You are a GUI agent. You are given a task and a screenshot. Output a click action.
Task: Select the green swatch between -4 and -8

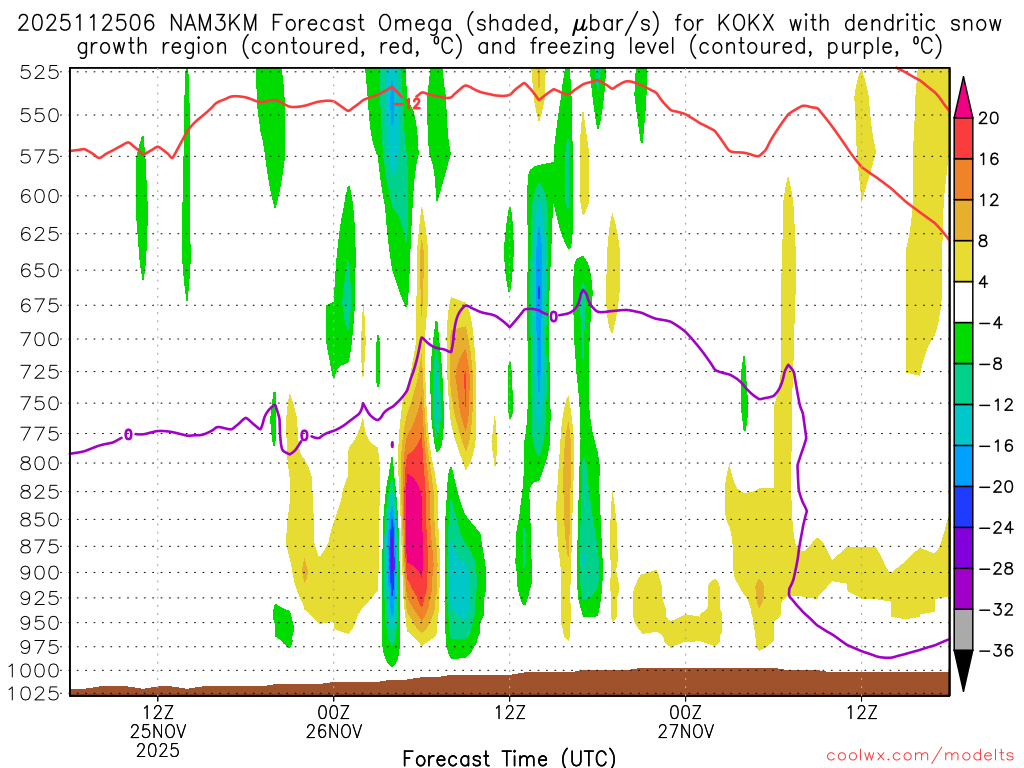pos(963,344)
